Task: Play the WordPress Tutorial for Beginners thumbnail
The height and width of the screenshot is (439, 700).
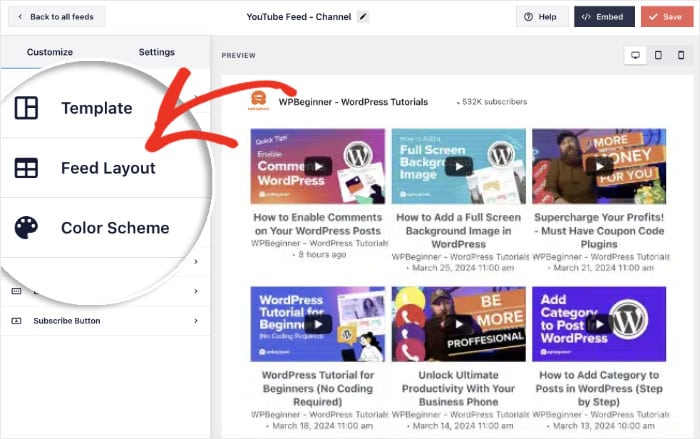Action: click(318, 324)
